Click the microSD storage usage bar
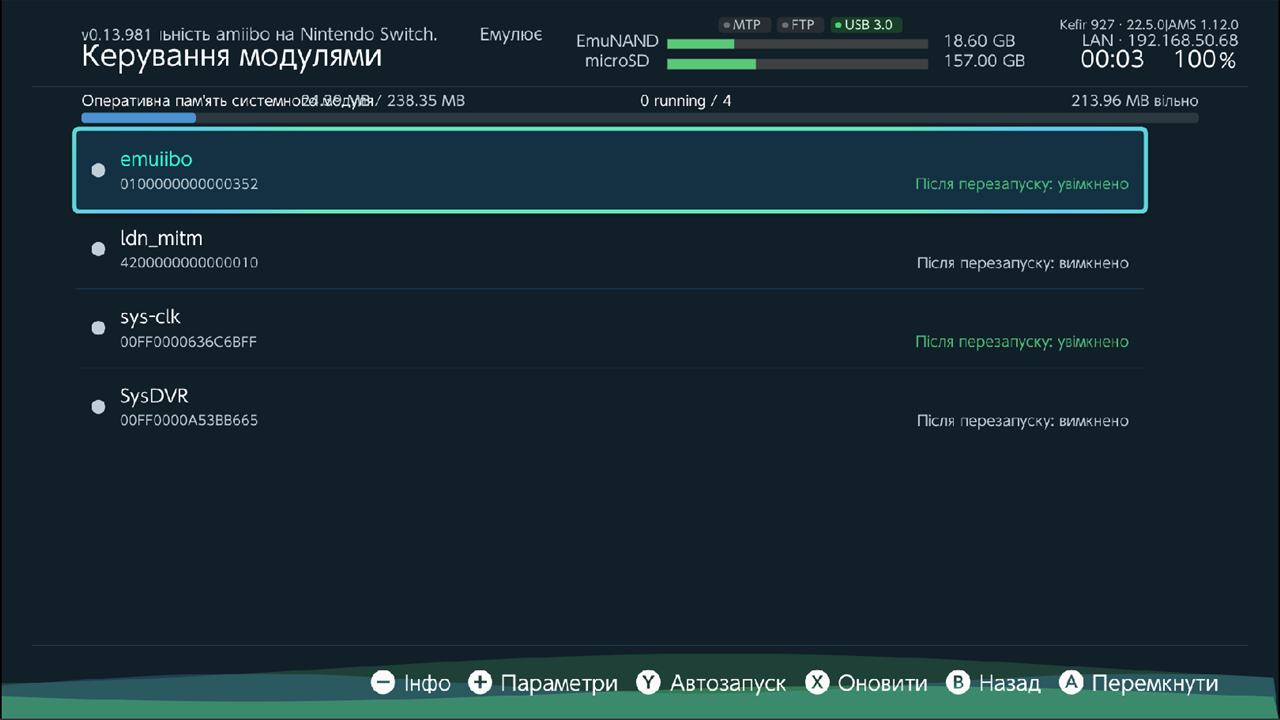This screenshot has width=1280, height=720. (x=798, y=64)
